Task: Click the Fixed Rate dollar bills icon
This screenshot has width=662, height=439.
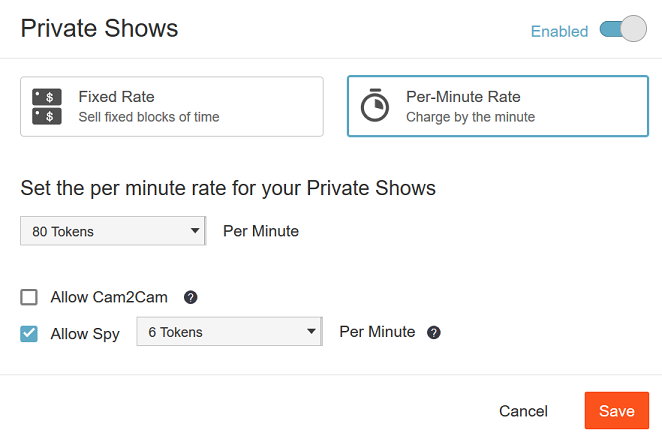Action: 47,107
